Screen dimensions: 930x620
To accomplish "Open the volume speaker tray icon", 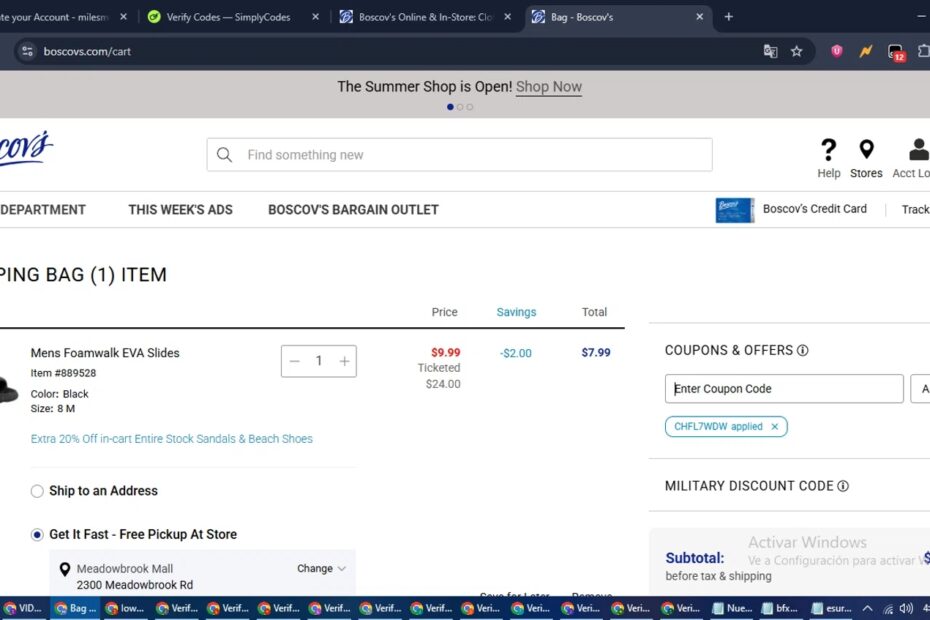I will [x=906, y=608].
